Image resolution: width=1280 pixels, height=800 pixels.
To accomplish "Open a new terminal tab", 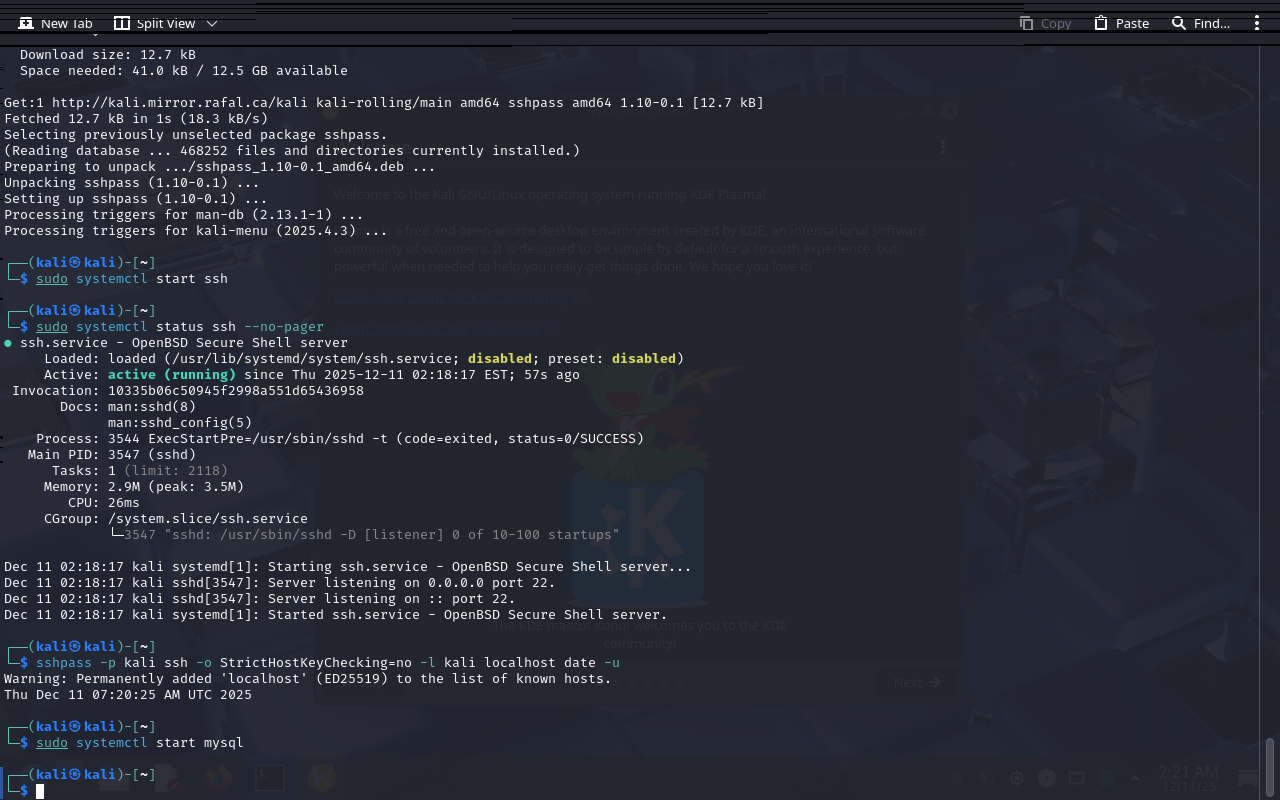I will [x=55, y=23].
